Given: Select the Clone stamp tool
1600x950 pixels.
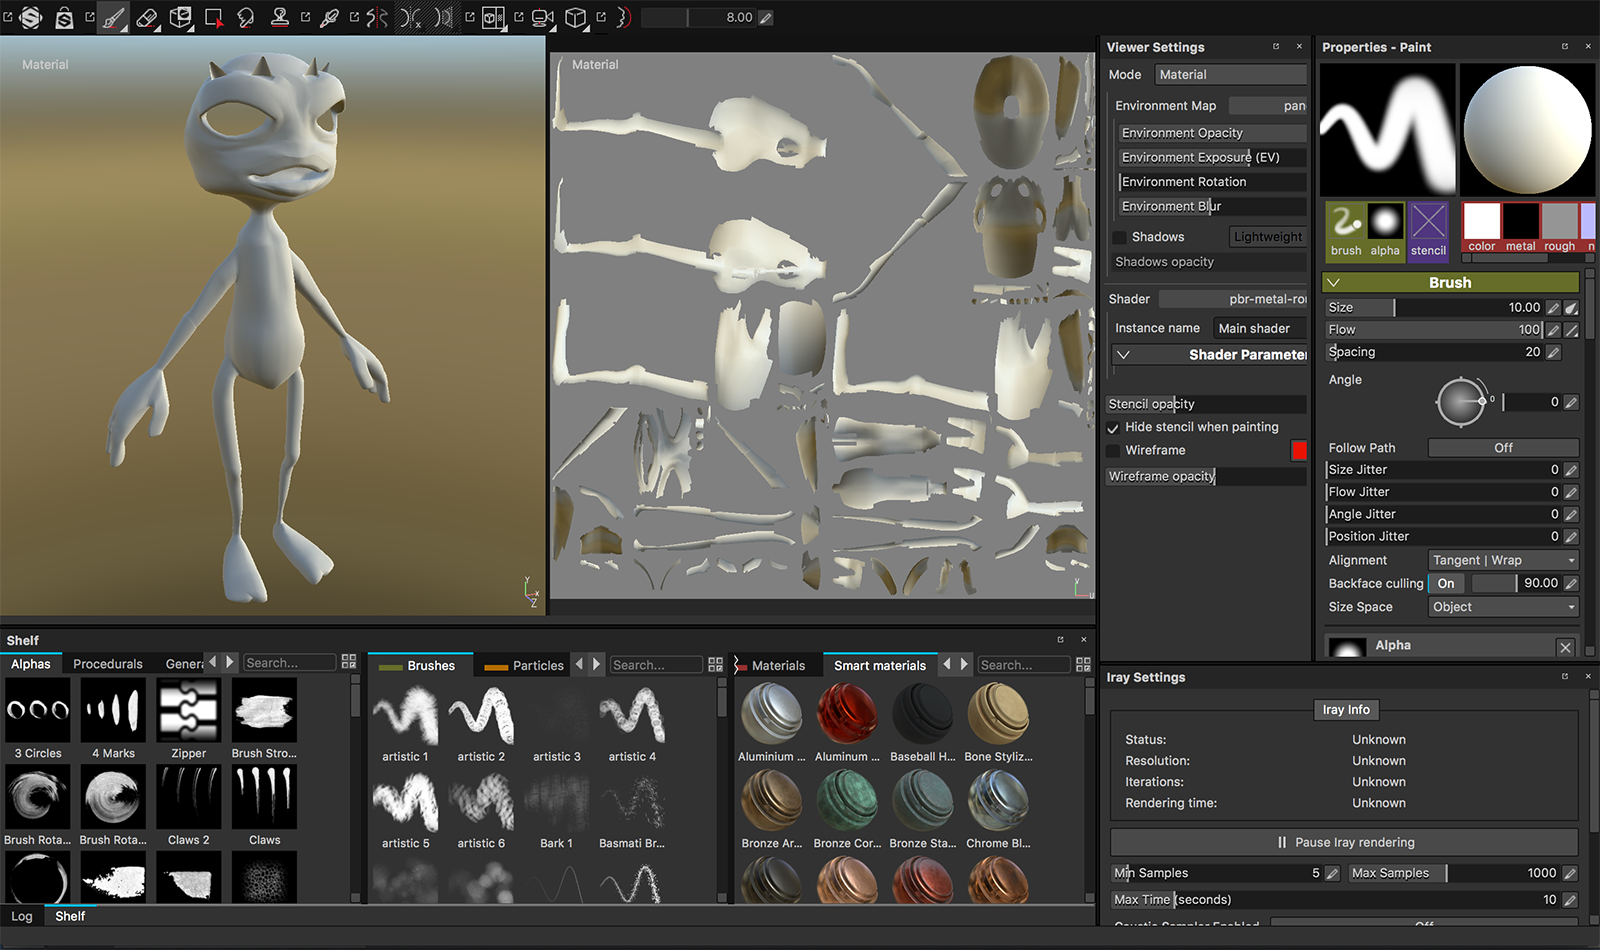Looking at the screenshot, I should (x=282, y=17).
